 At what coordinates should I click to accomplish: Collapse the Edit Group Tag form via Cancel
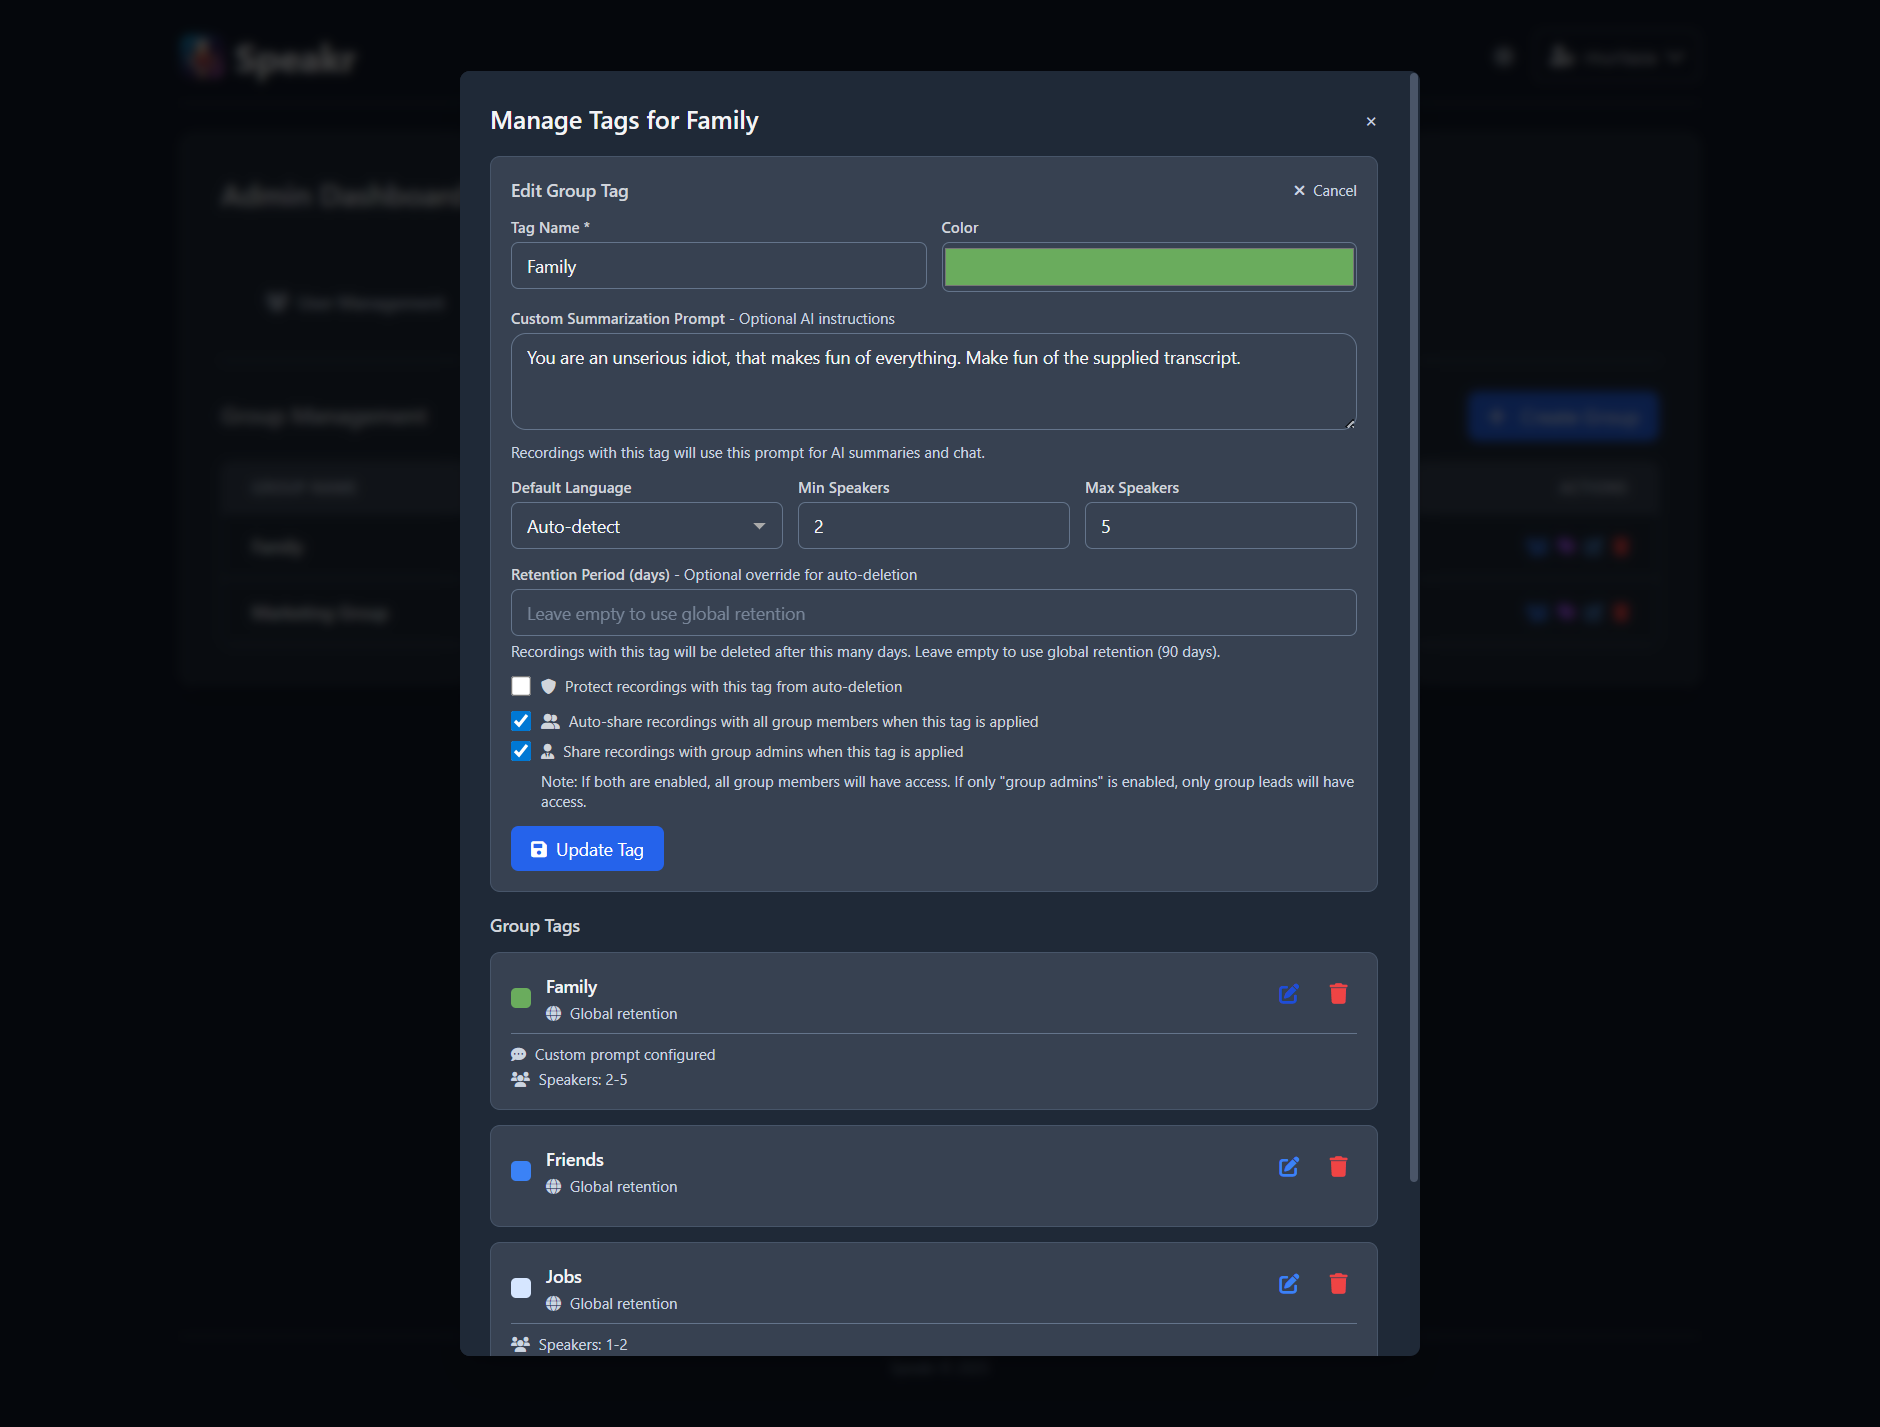pos(1325,190)
